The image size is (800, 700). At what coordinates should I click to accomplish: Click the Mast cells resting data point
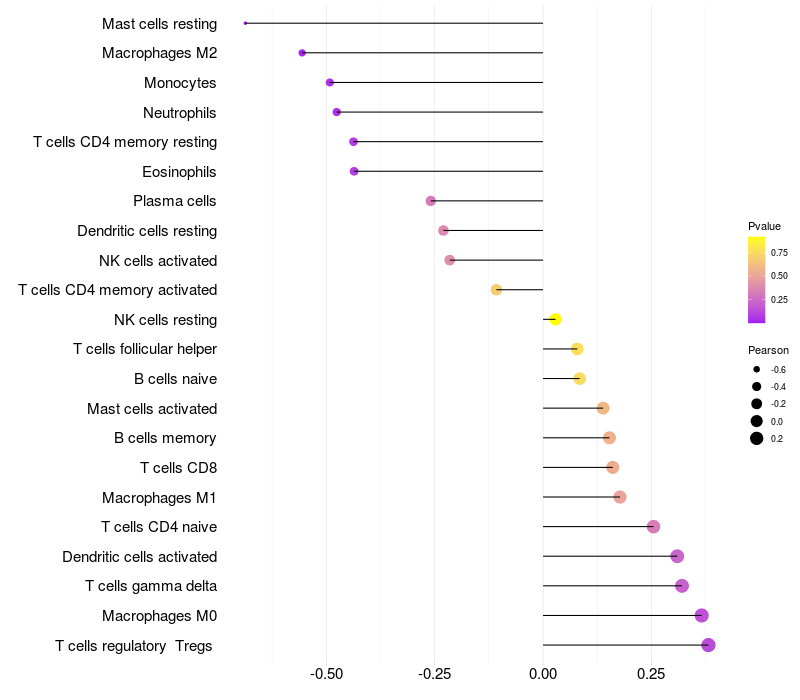tap(245, 23)
